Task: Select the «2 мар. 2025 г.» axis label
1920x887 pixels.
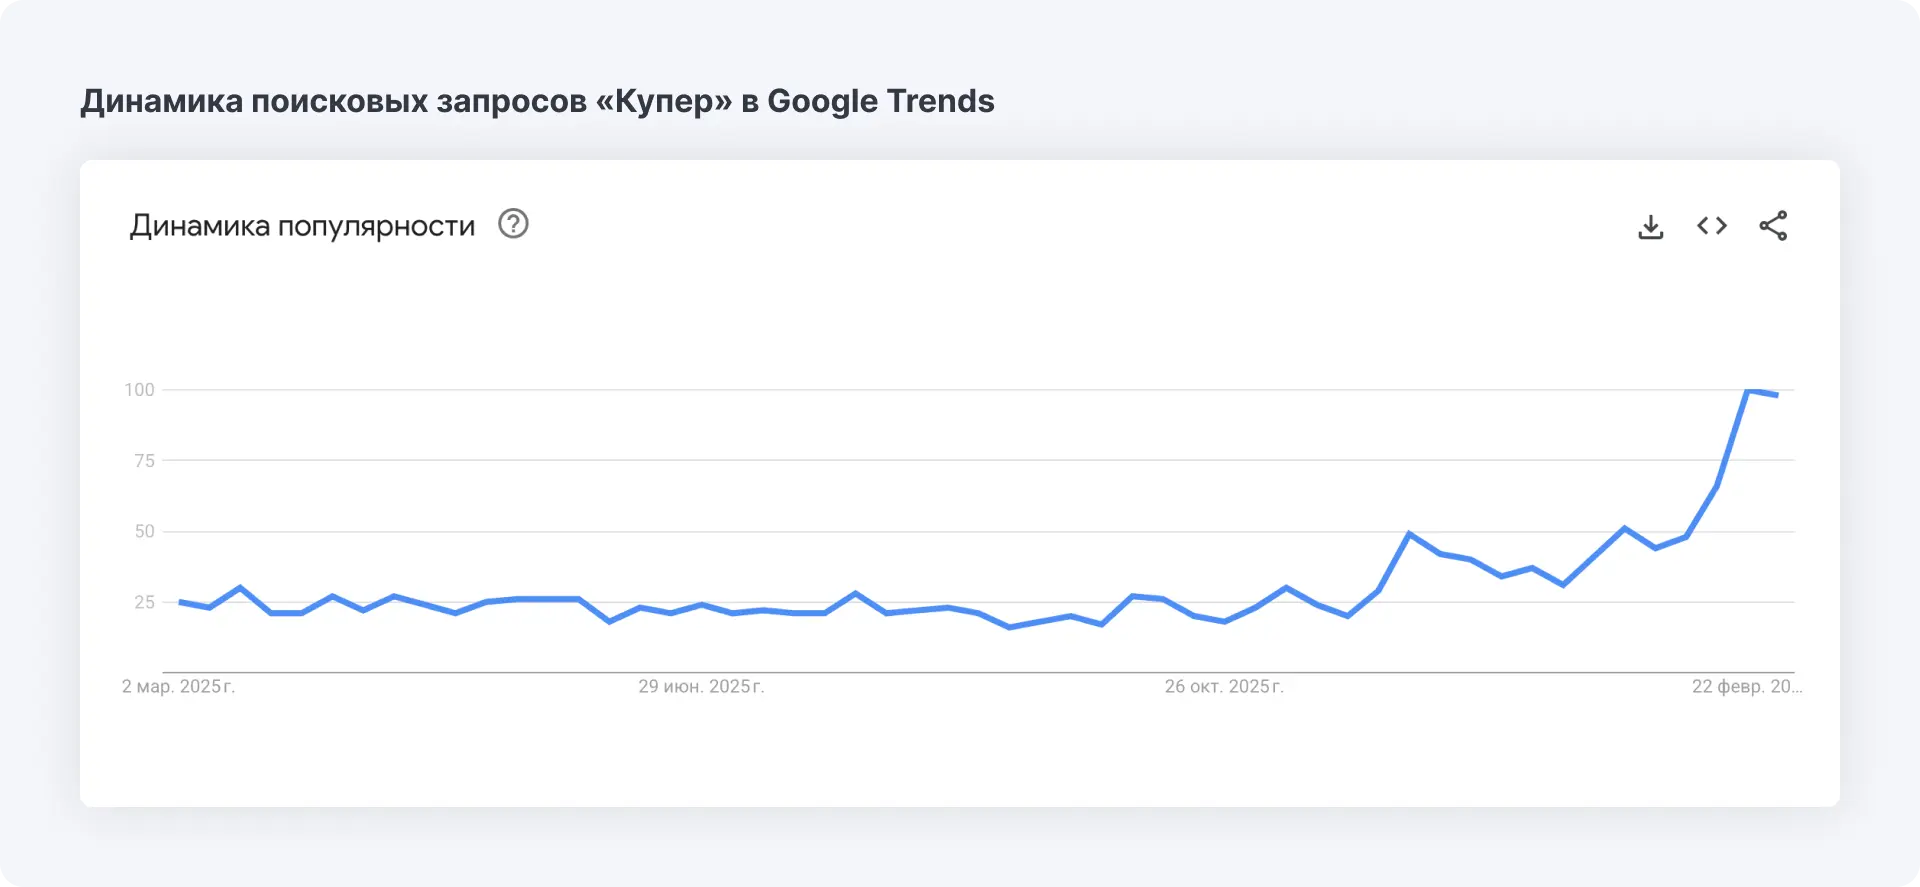Action: point(178,687)
